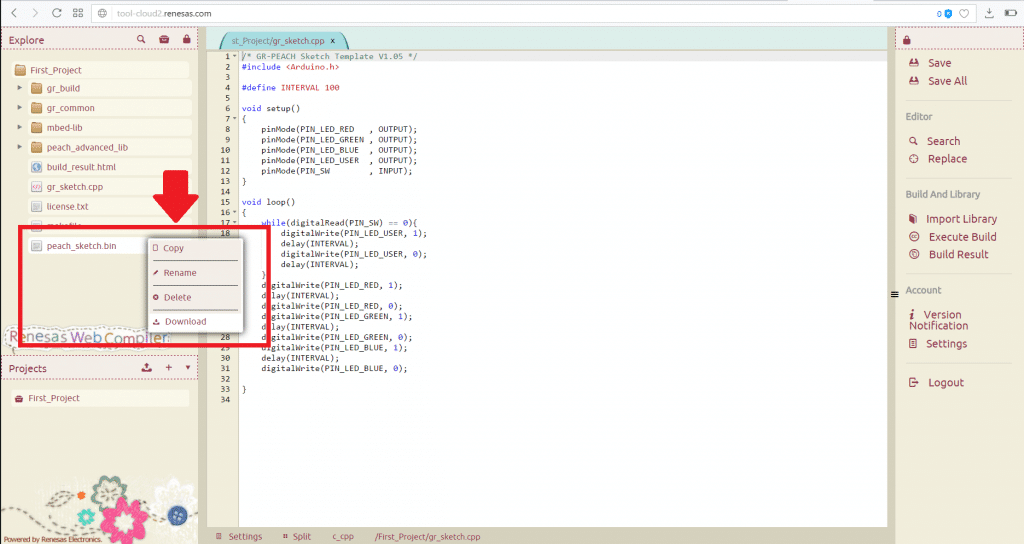The height and width of the screenshot is (544, 1024).
Task: Select Rename in the context menu
Action: click(x=179, y=273)
